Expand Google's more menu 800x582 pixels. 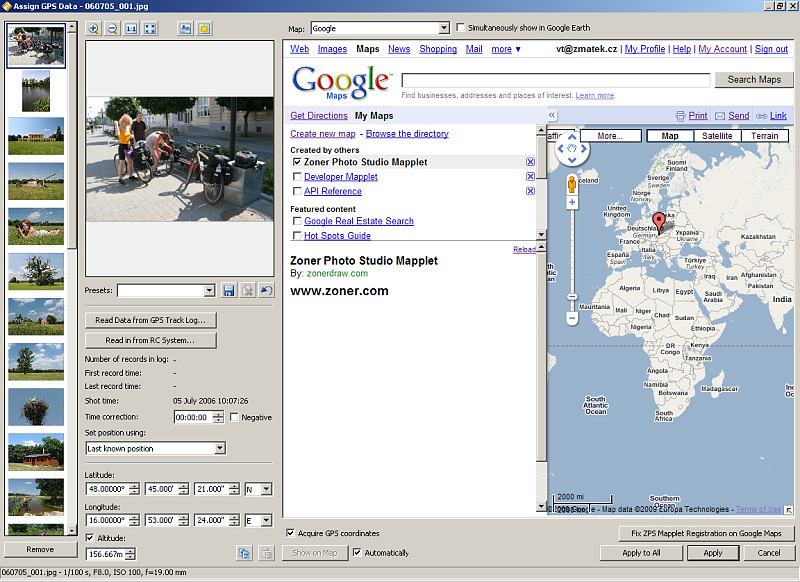coord(506,49)
